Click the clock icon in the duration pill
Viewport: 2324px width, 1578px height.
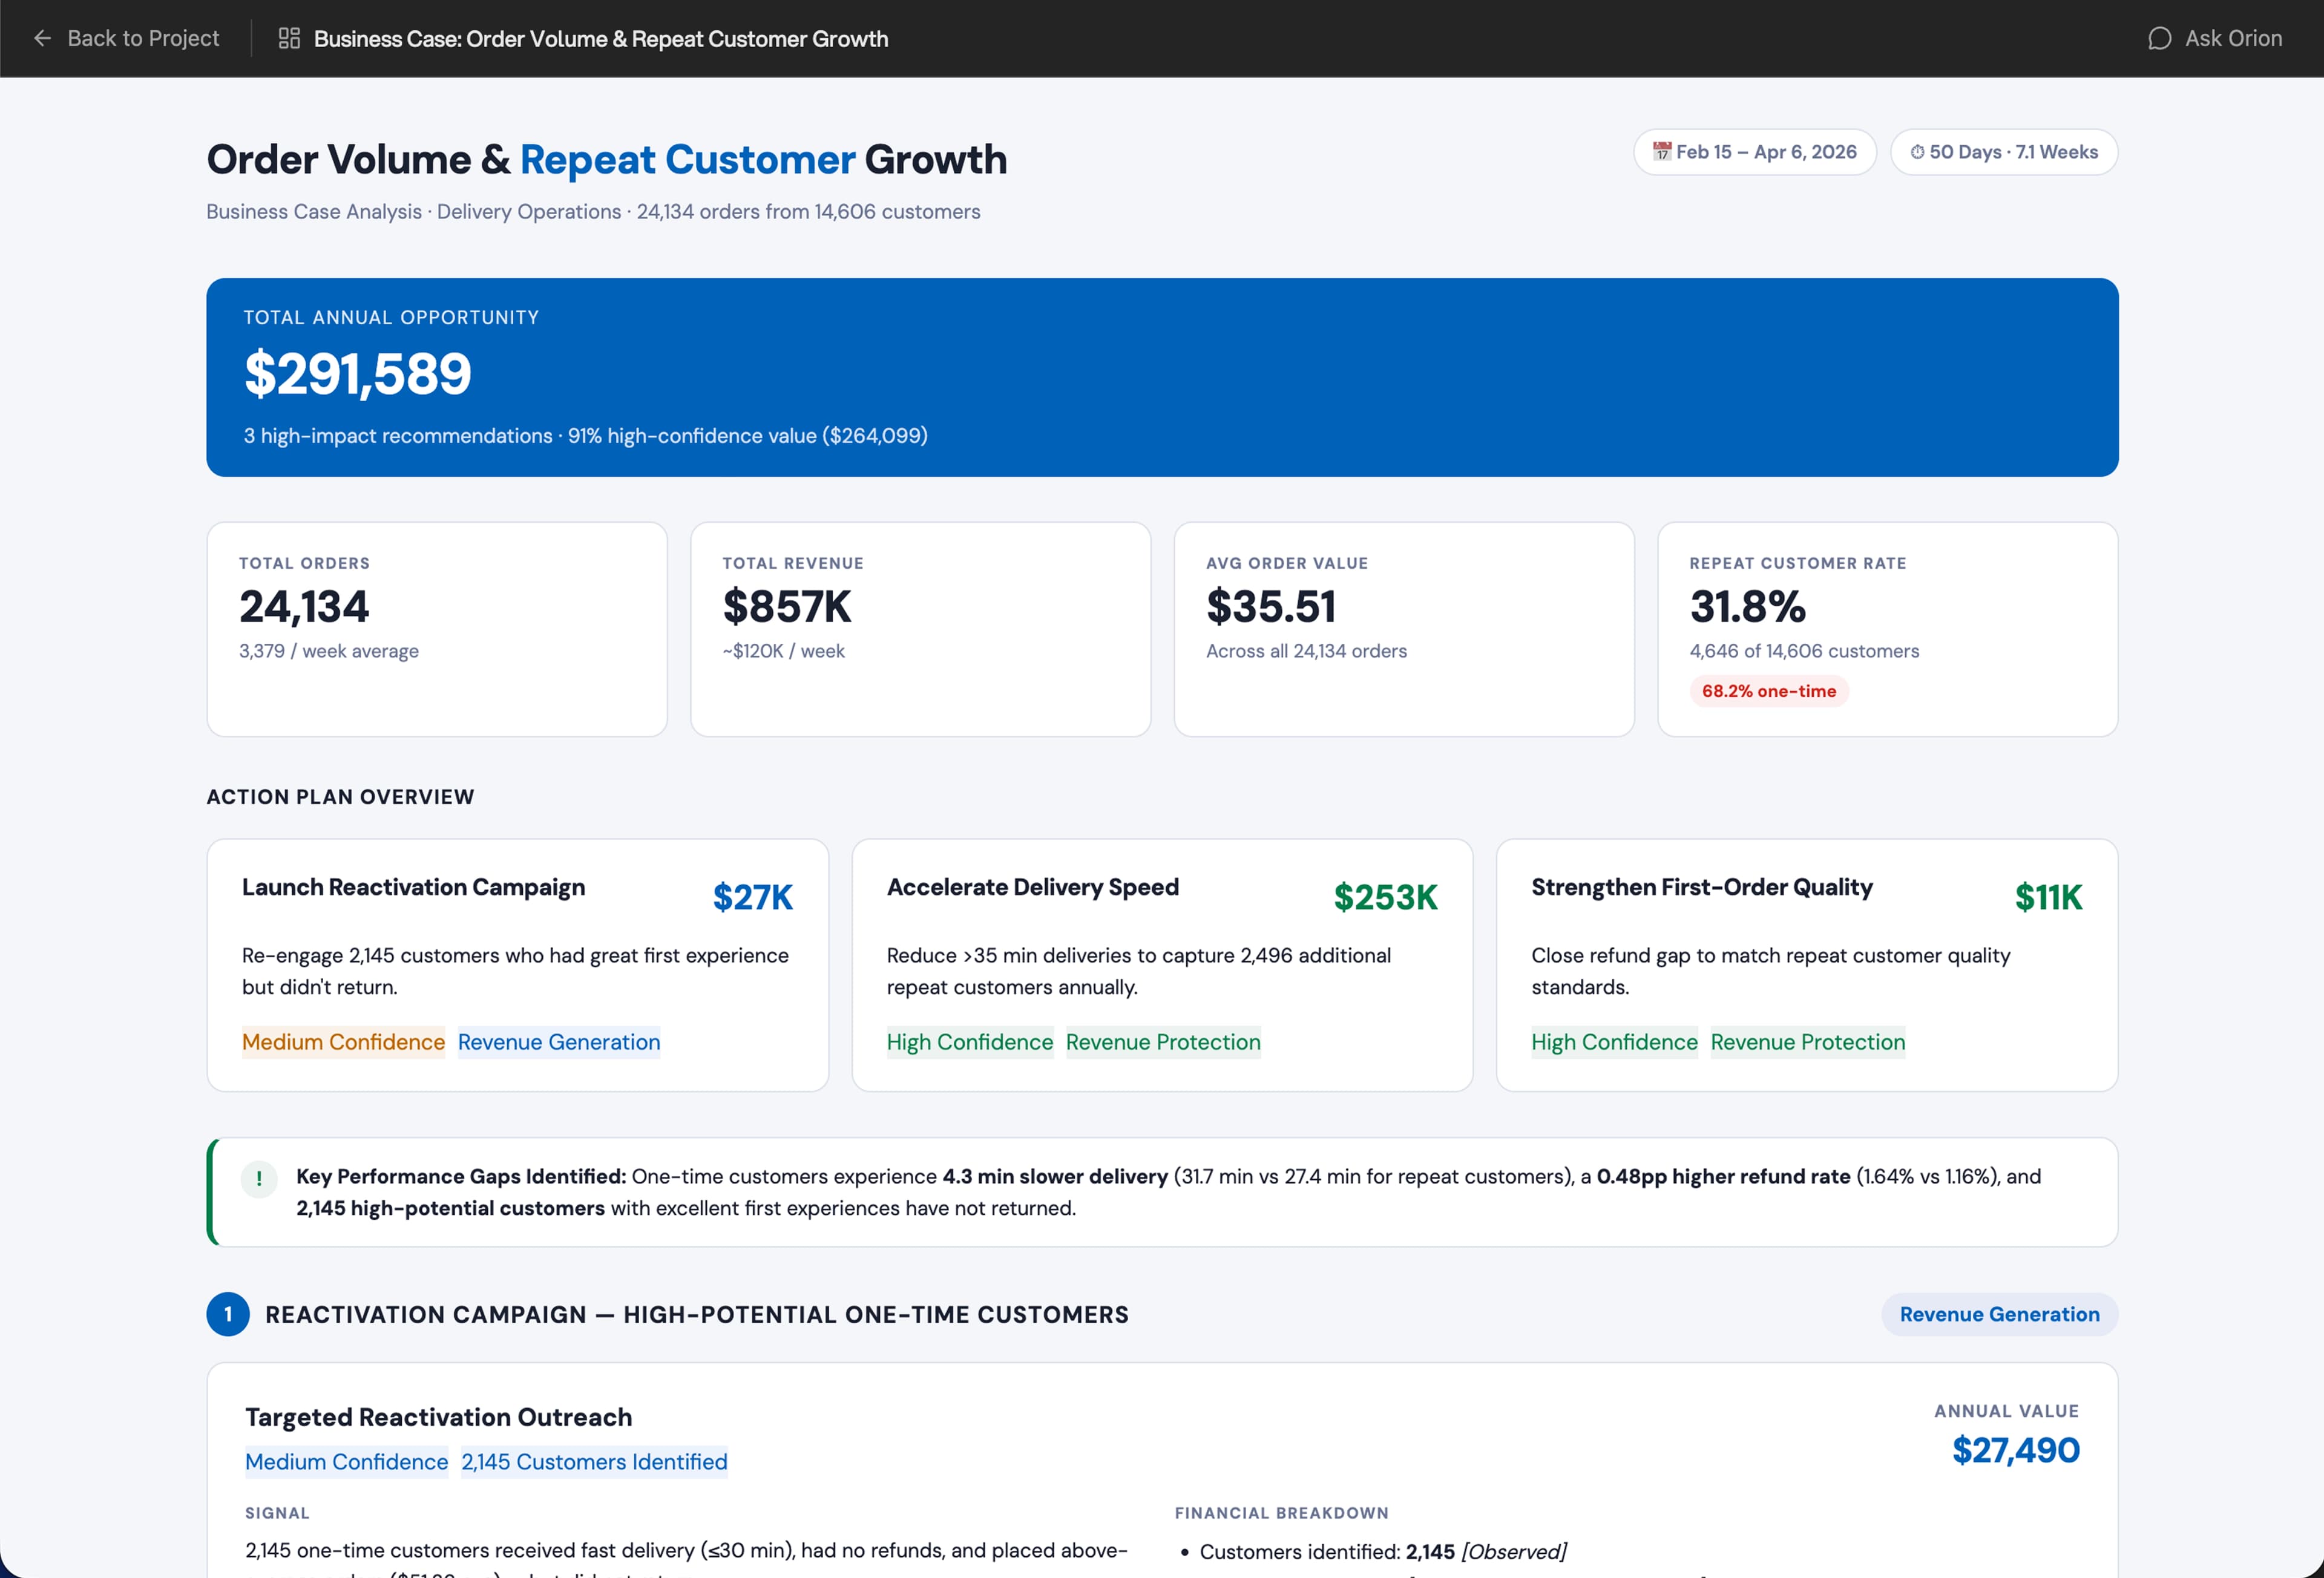click(x=1917, y=152)
